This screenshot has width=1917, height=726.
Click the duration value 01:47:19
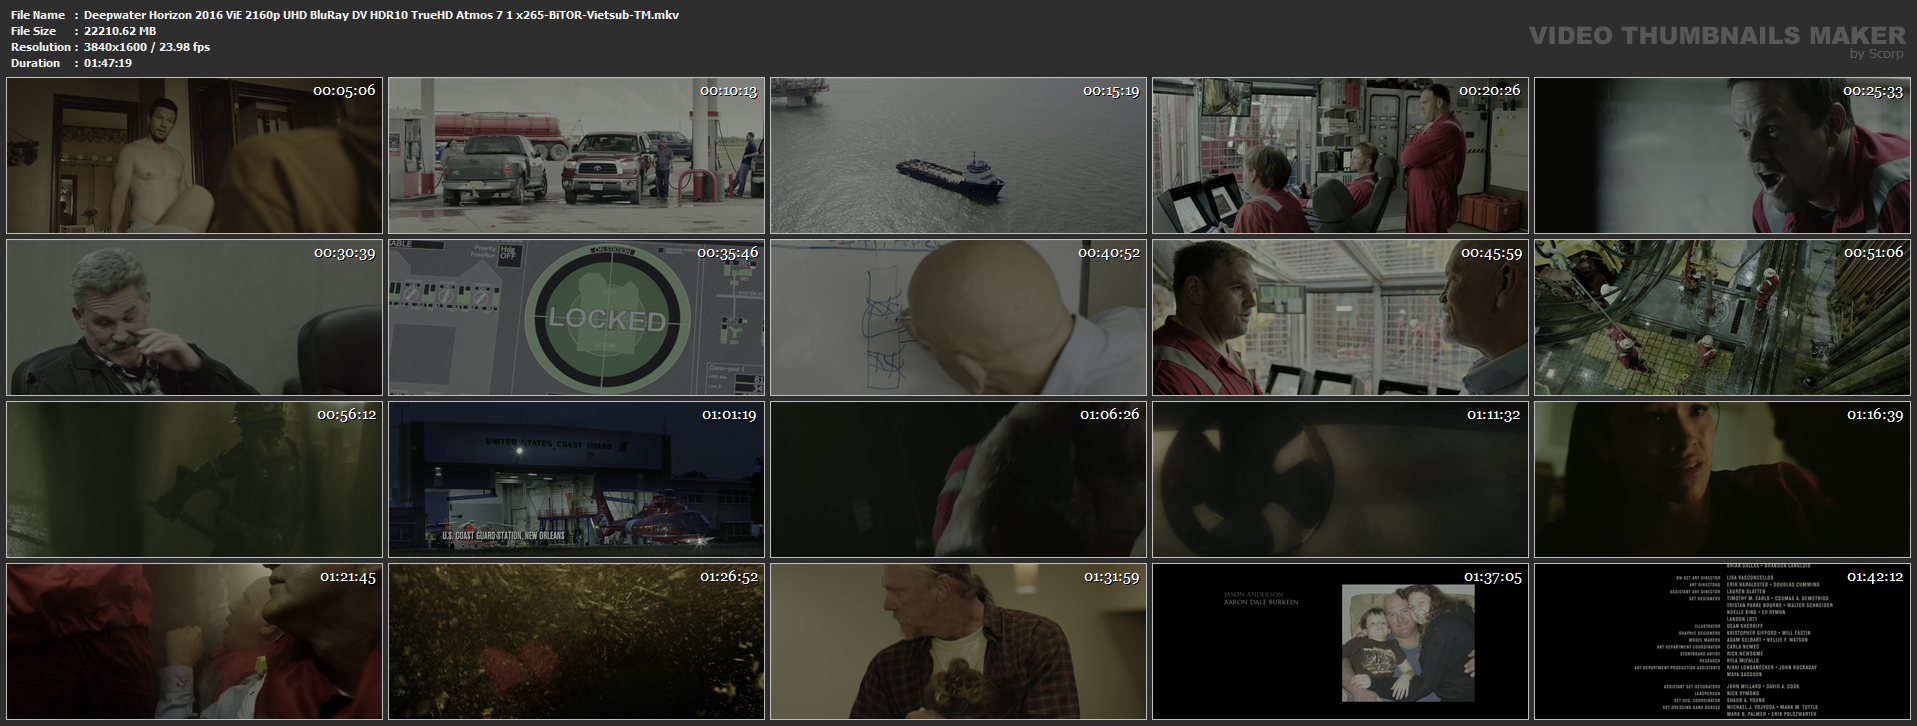pos(108,63)
